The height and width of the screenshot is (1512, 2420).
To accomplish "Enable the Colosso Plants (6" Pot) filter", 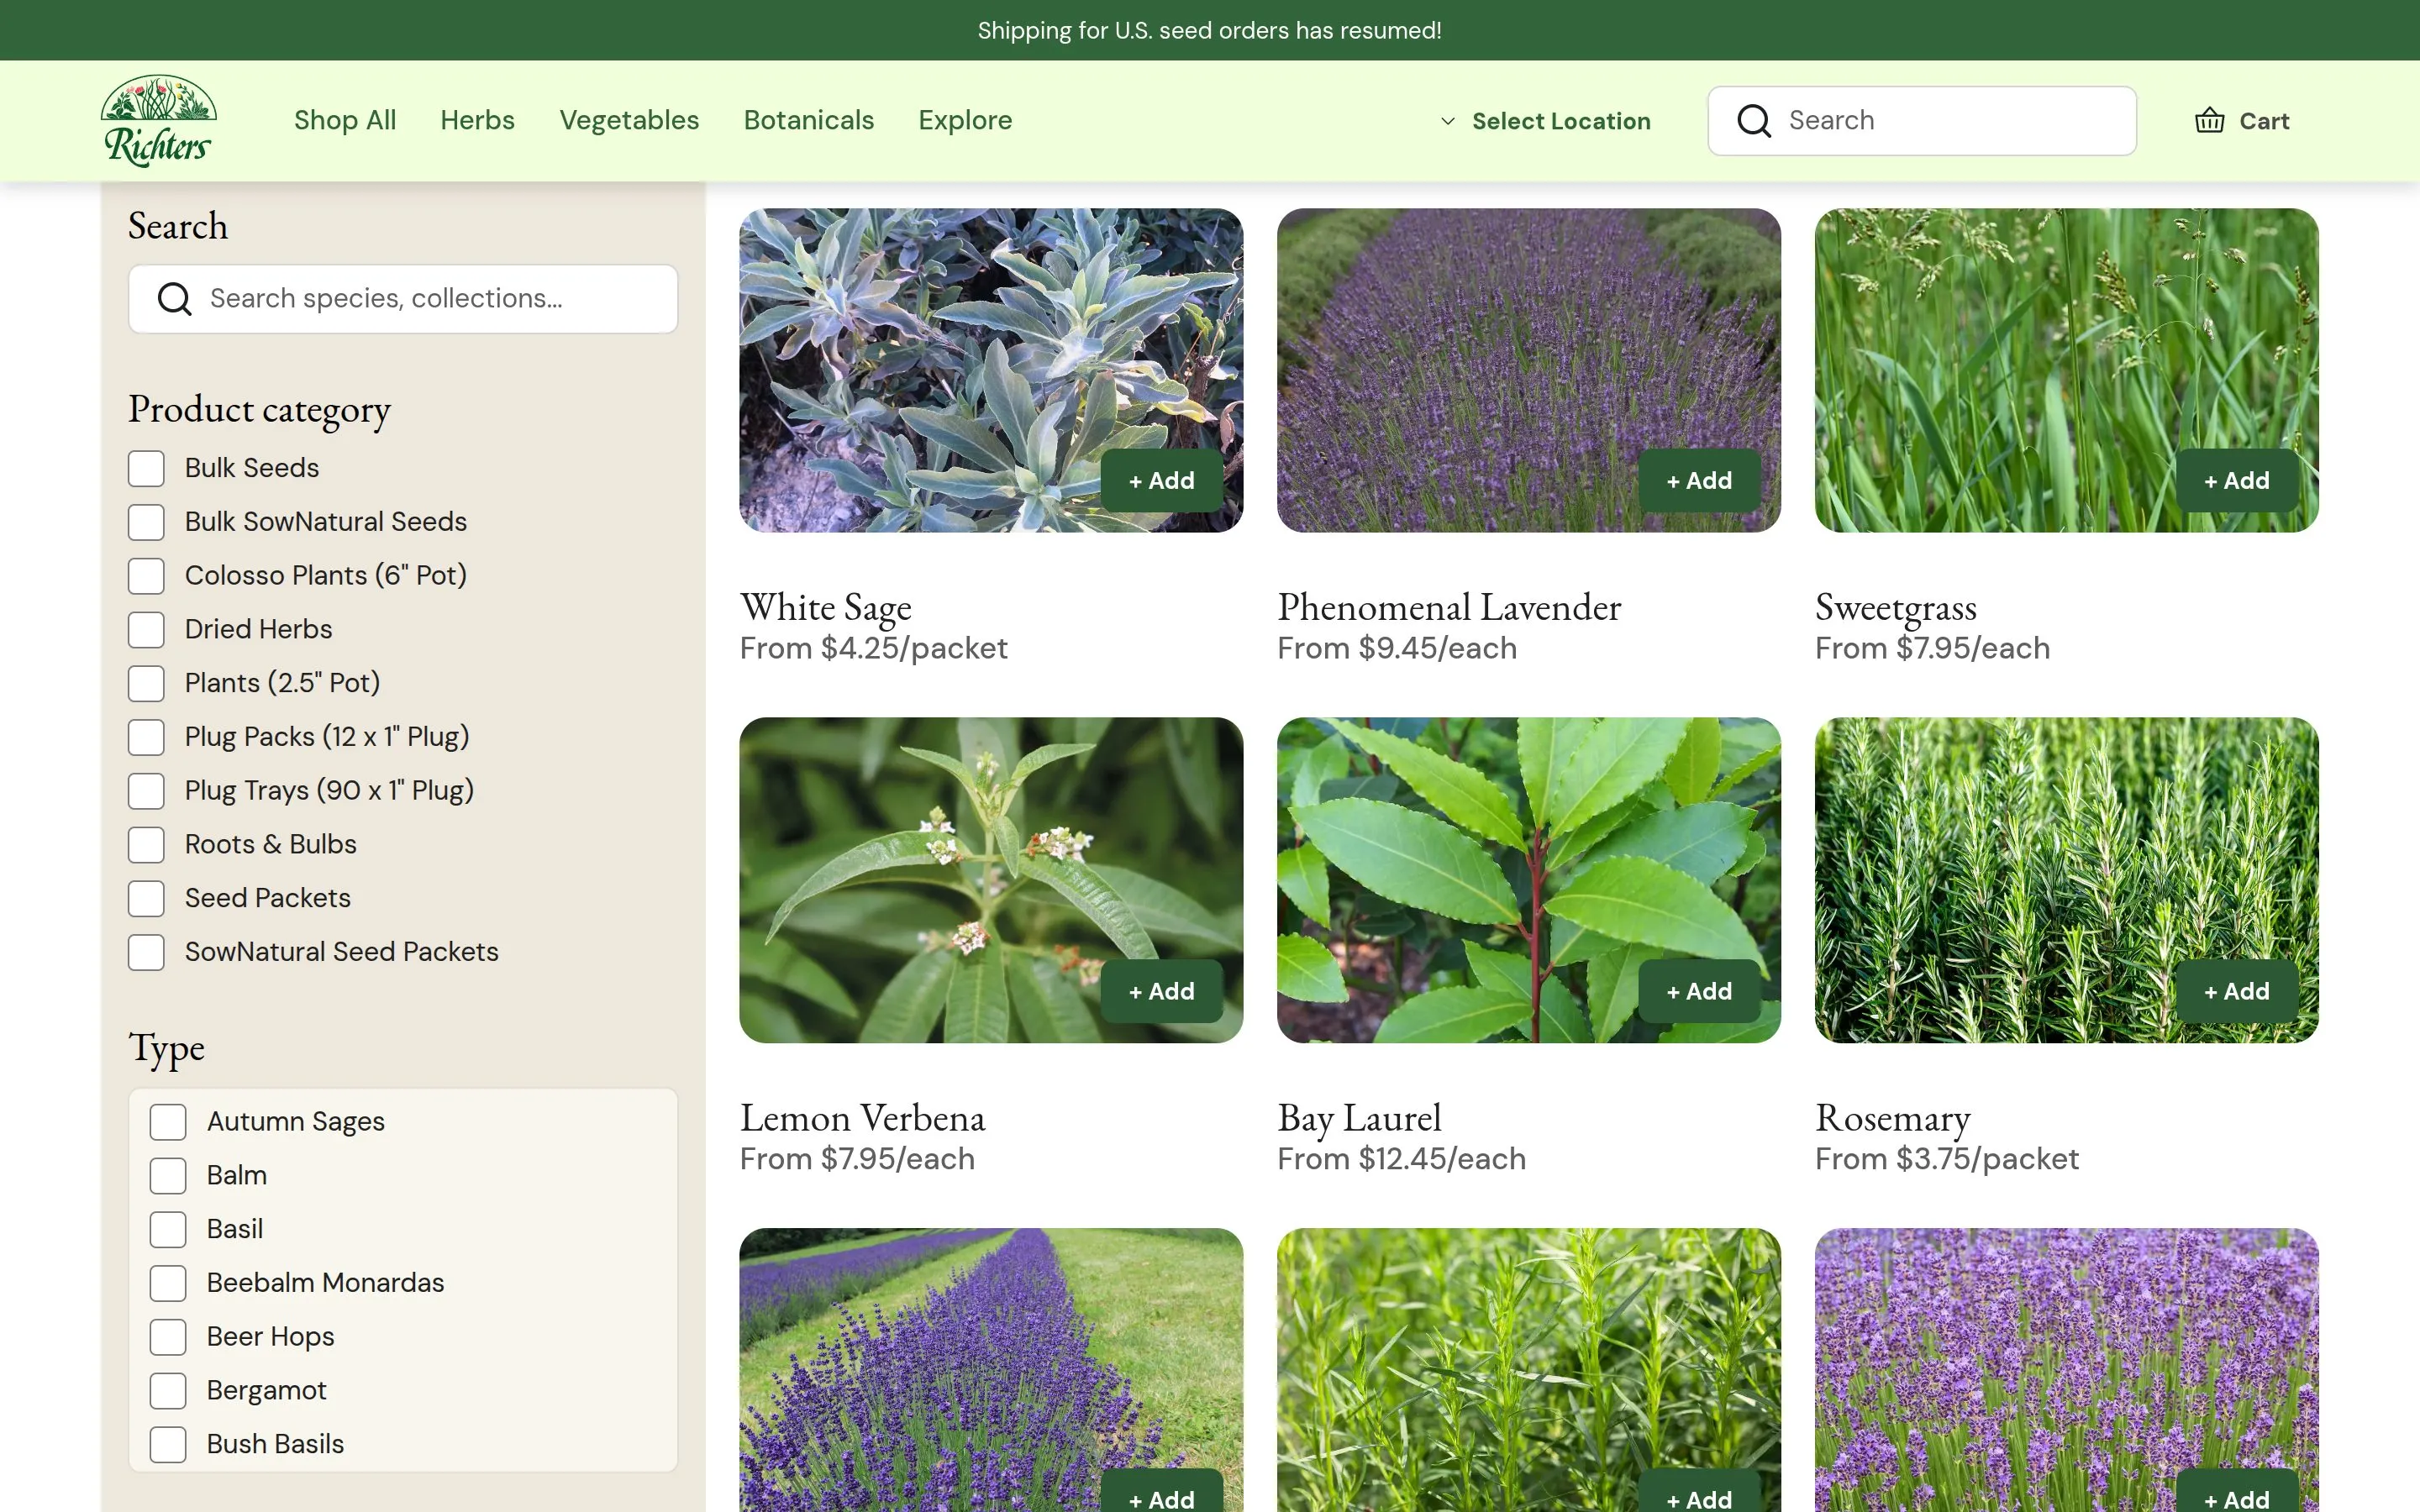I will pos(146,576).
